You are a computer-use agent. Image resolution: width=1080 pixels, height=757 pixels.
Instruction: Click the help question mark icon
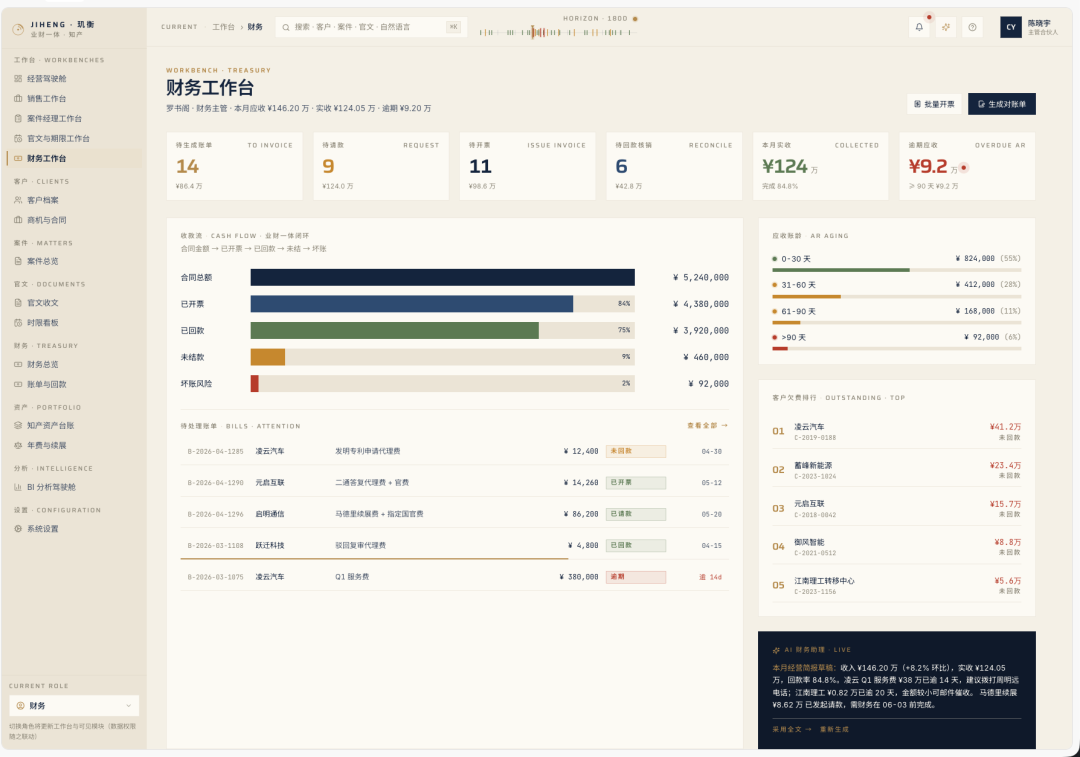[x=972, y=27]
